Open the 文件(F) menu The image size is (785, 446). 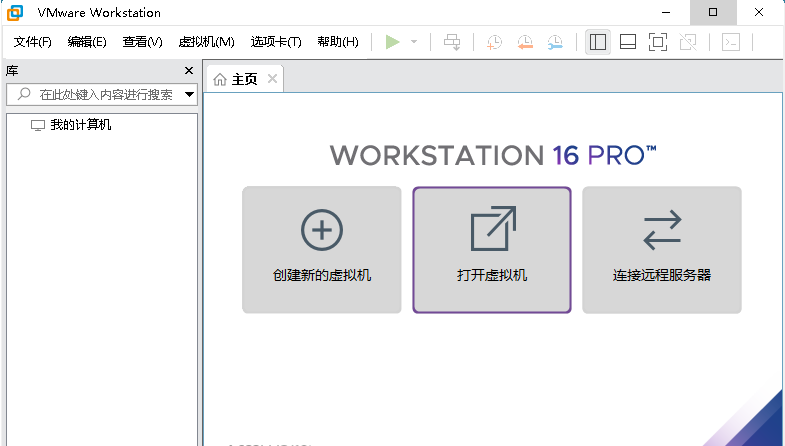pyautogui.click(x=33, y=42)
